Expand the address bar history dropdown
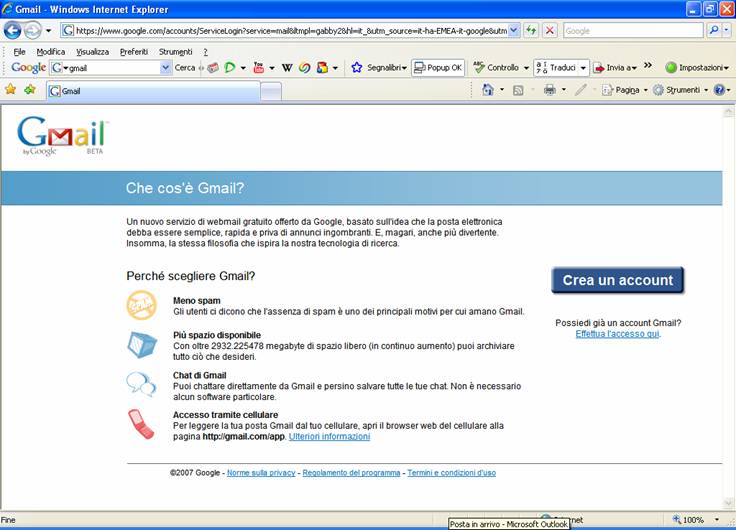The image size is (736, 530). (x=514, y=31)
